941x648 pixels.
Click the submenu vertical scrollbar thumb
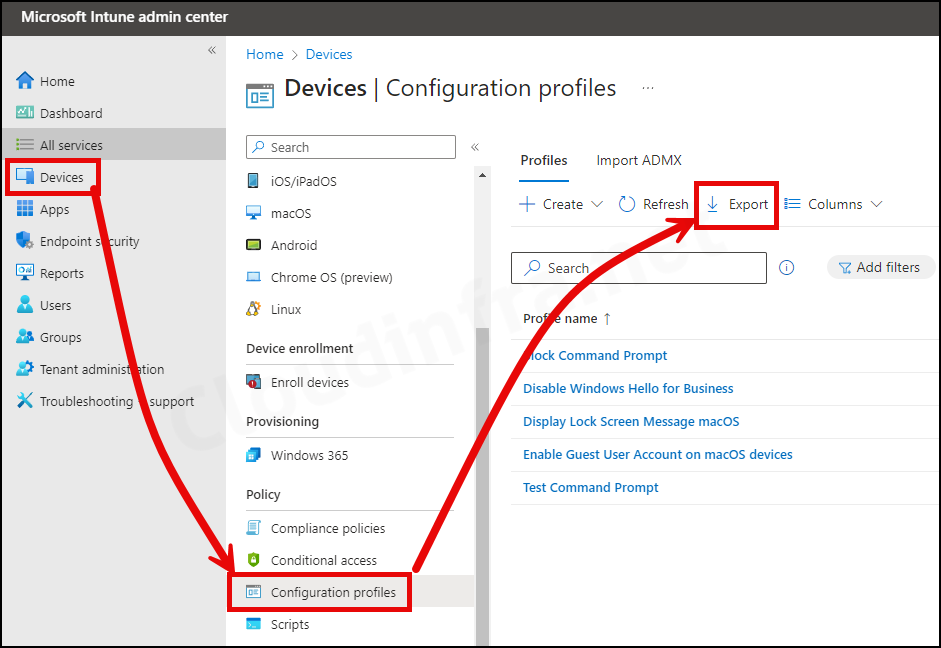483,486
